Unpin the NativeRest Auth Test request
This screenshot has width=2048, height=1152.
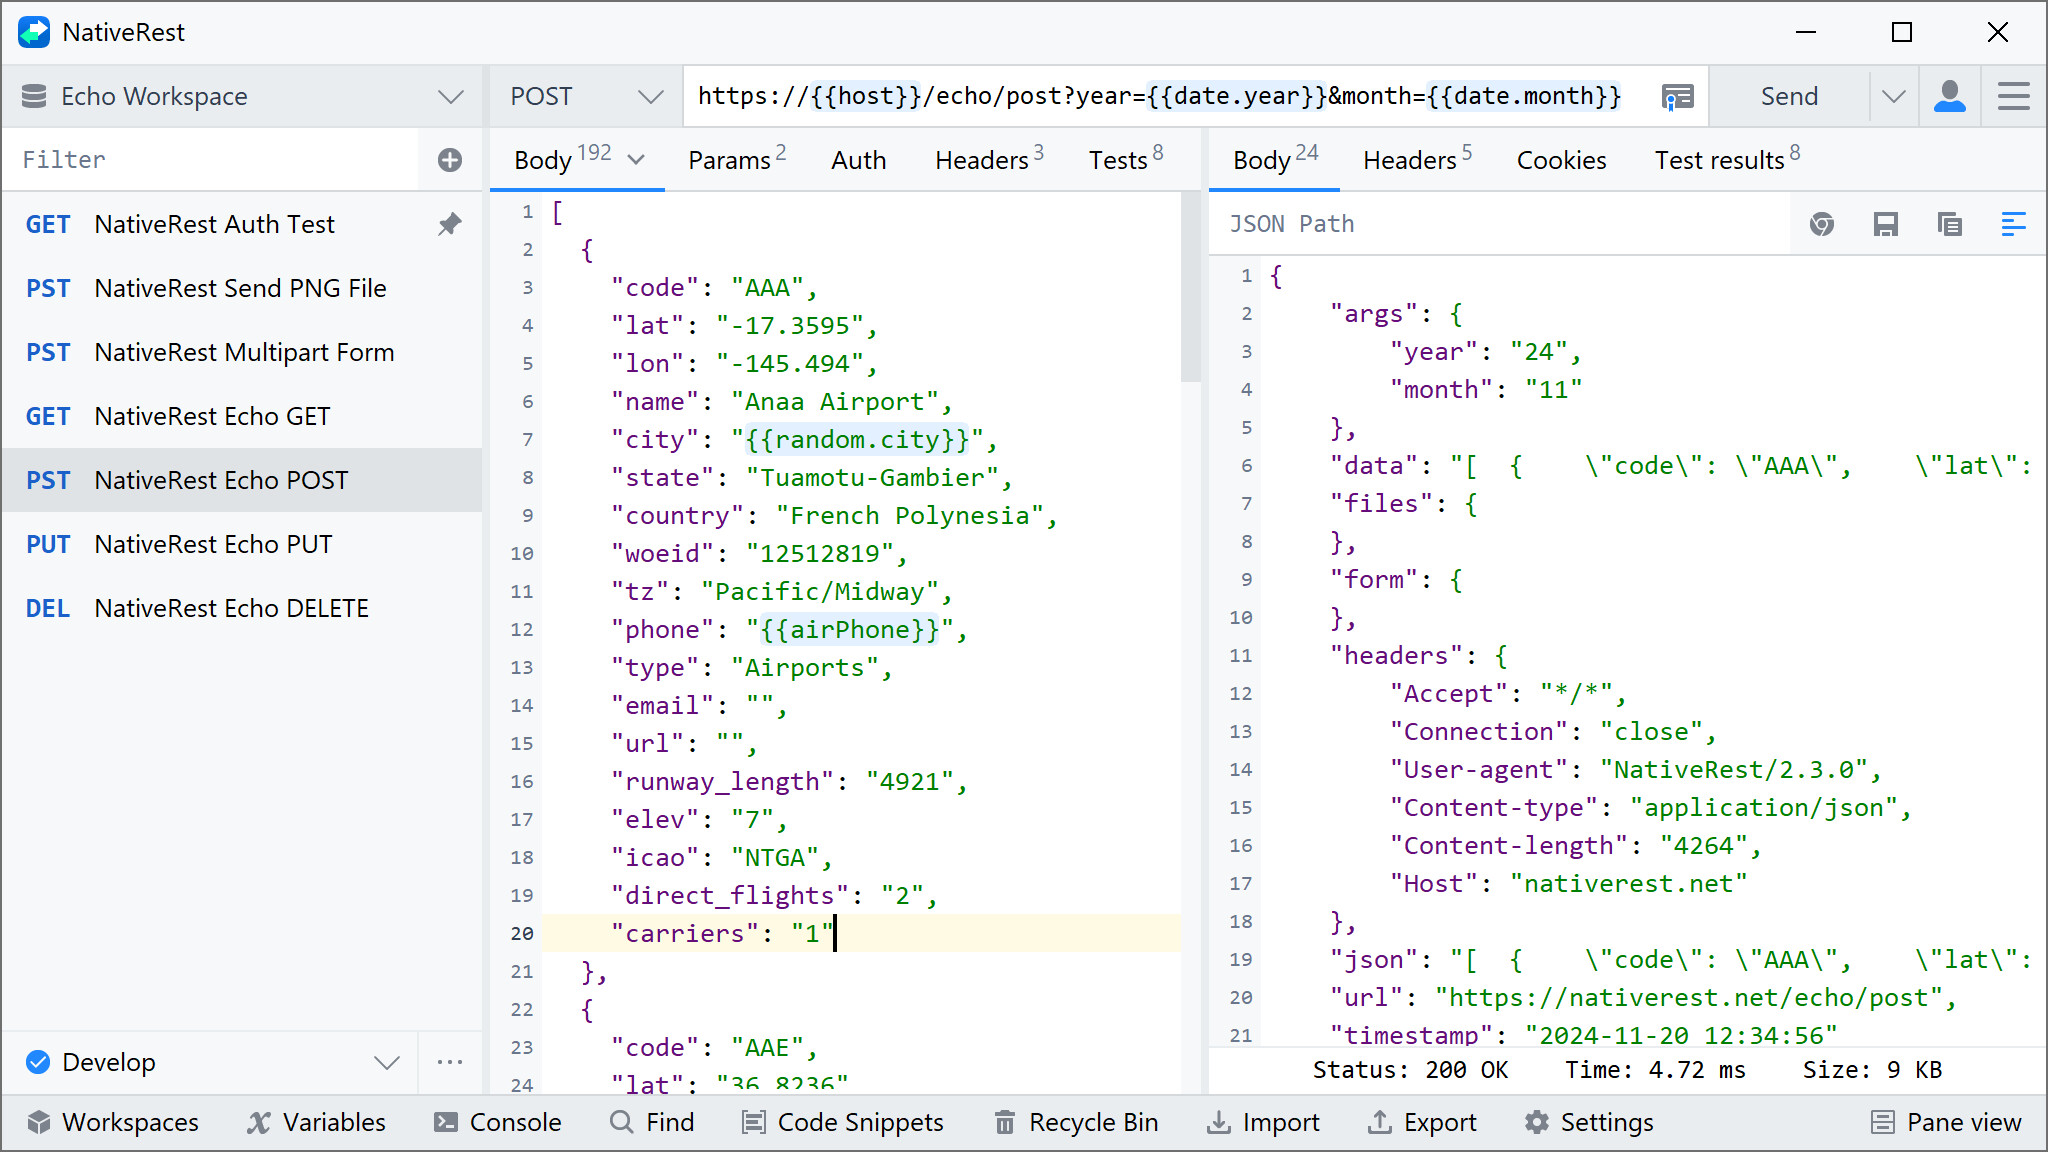pyautogui.click(x=449, y=224)
